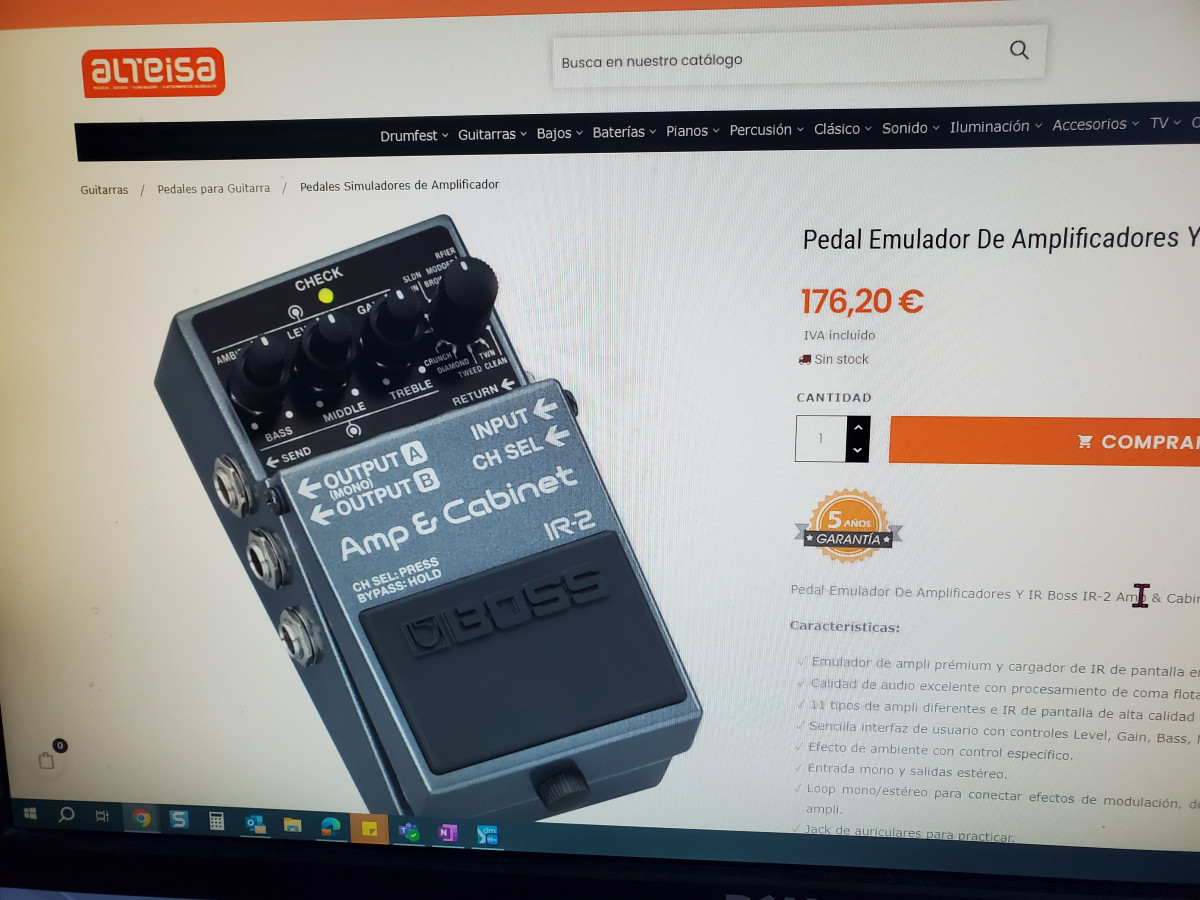Open the shopping bag cart icon
1200x900 pixels.
pos(47,760)
